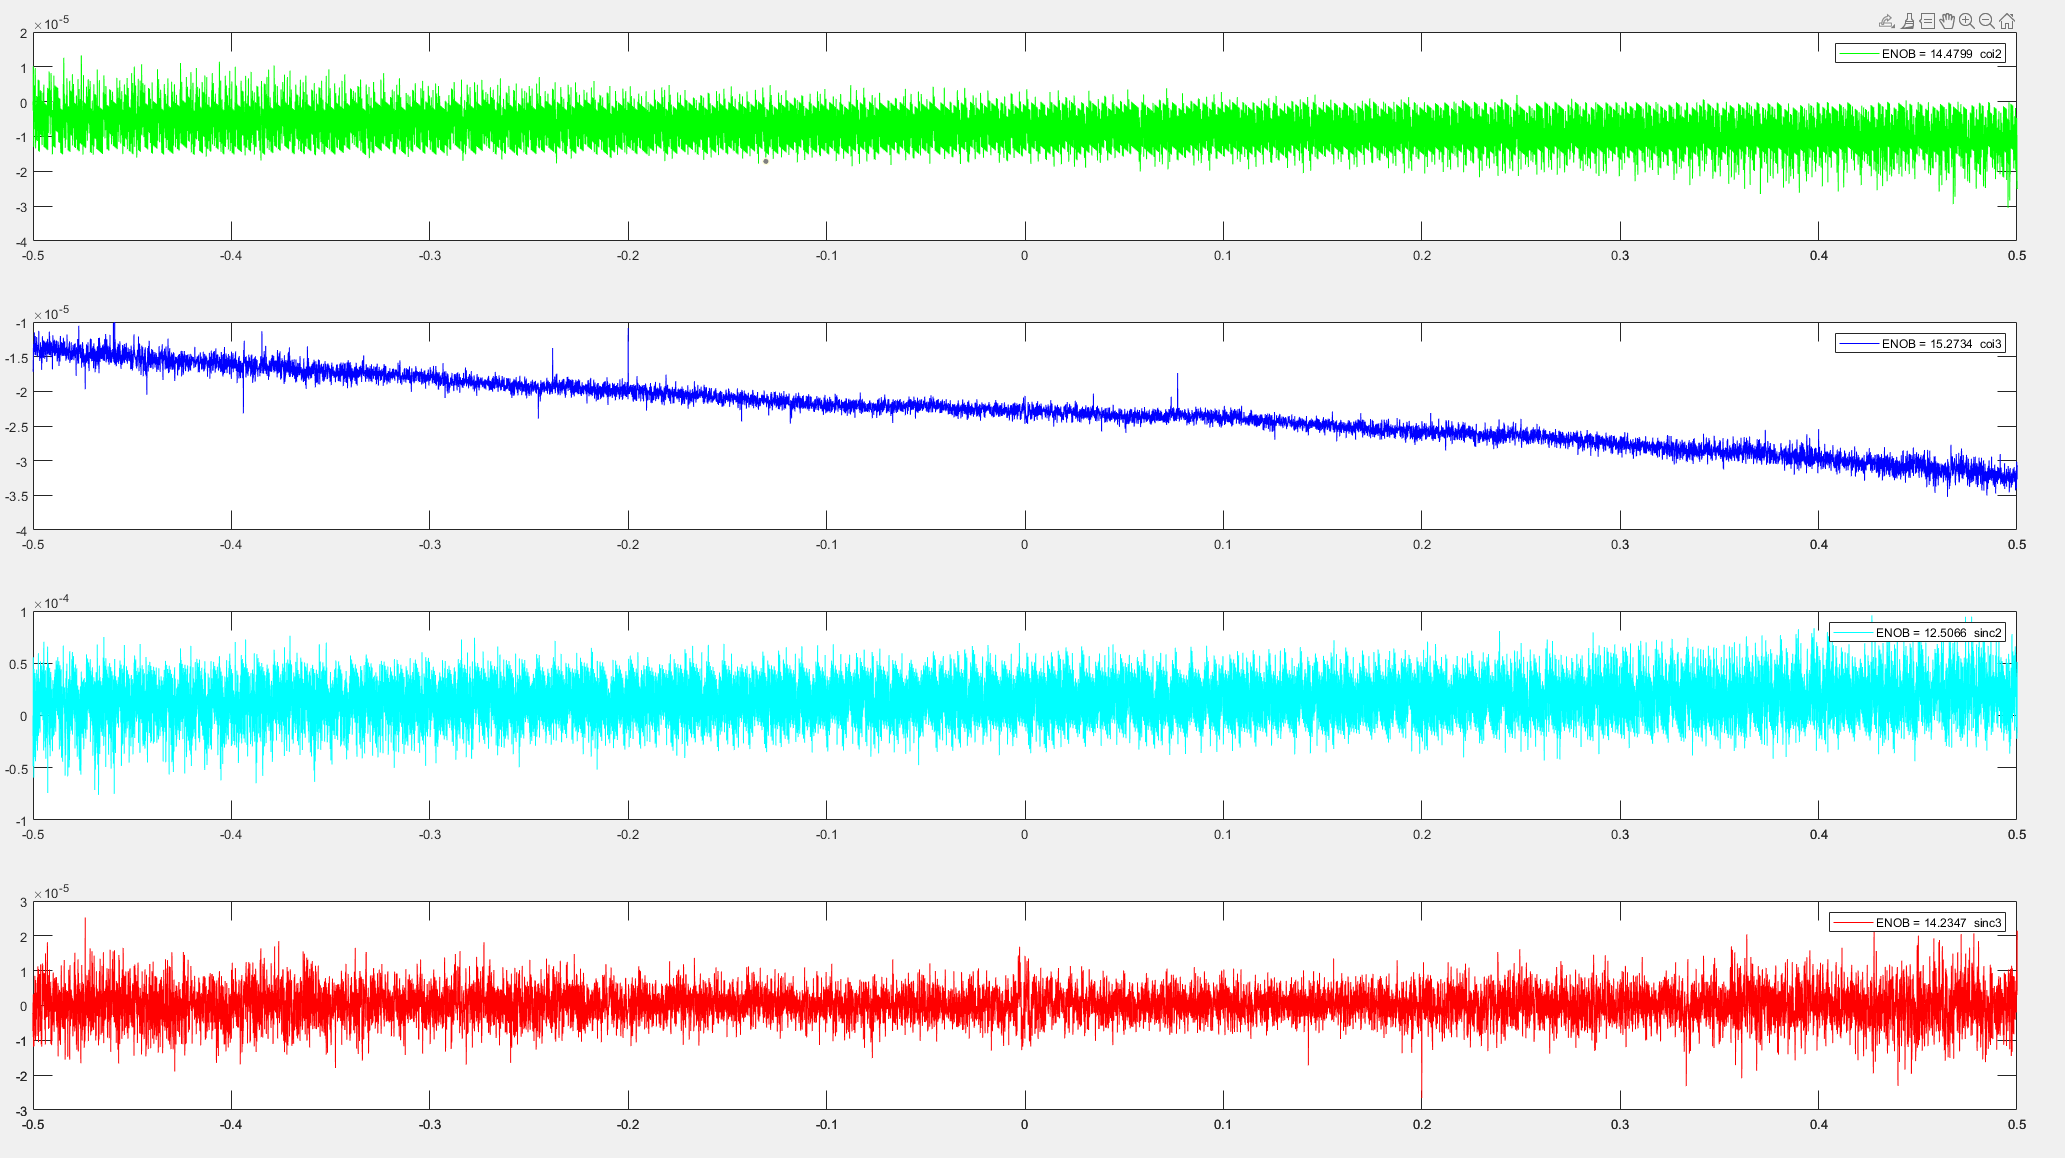Viewport: 2065px width, 1158px height.
Task: Click the ×10⁻⁴ exponent above the cyan plot
Action: coord(51,602)
